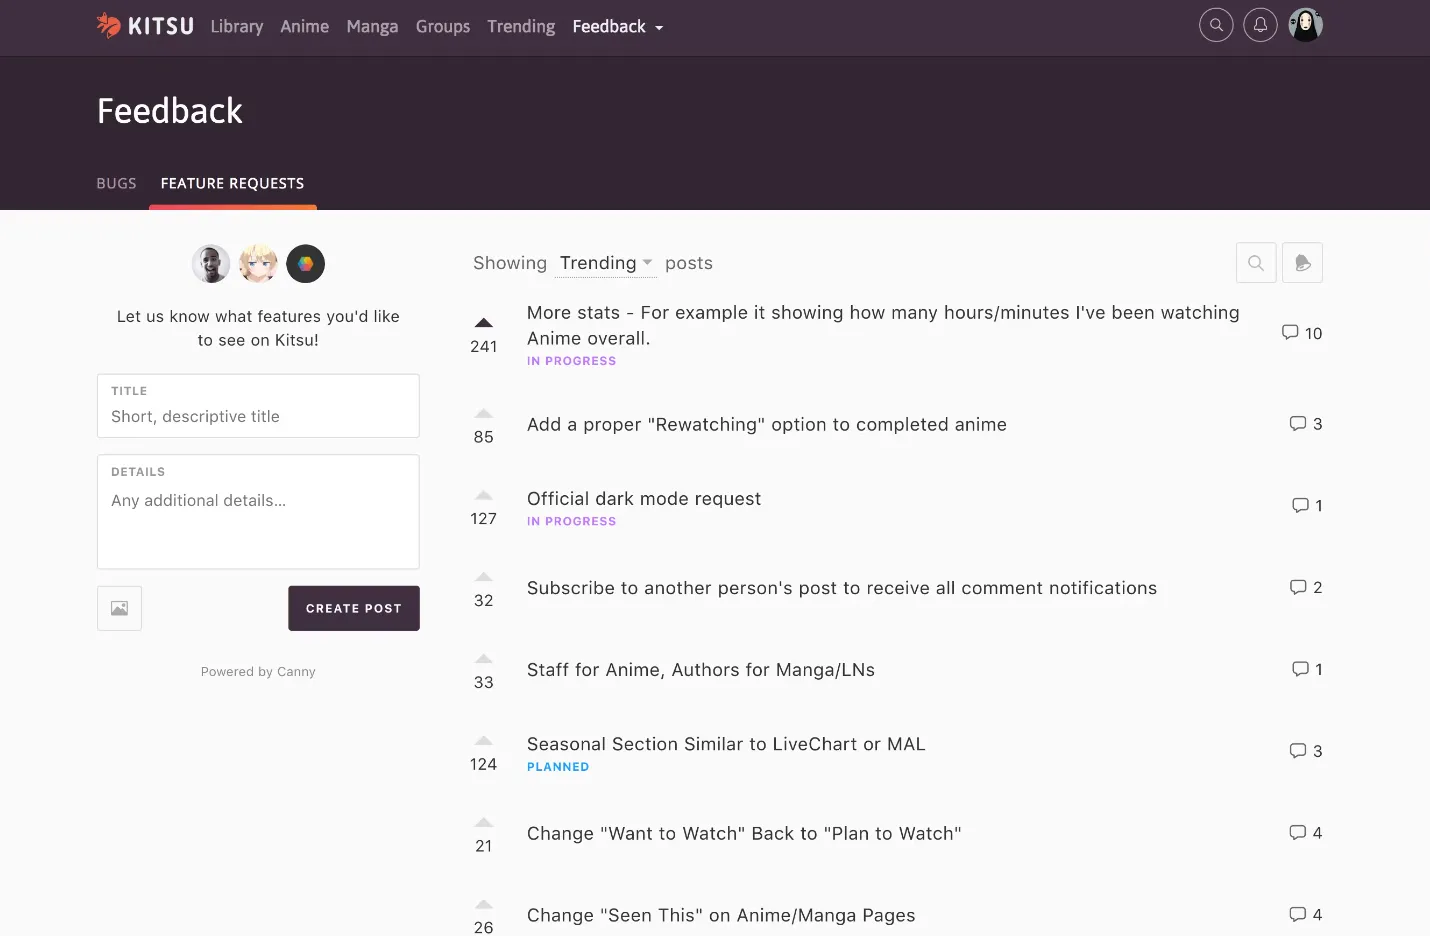
Task: Upvote the 'Official dark mode request' post
Action: coord(484,495)
